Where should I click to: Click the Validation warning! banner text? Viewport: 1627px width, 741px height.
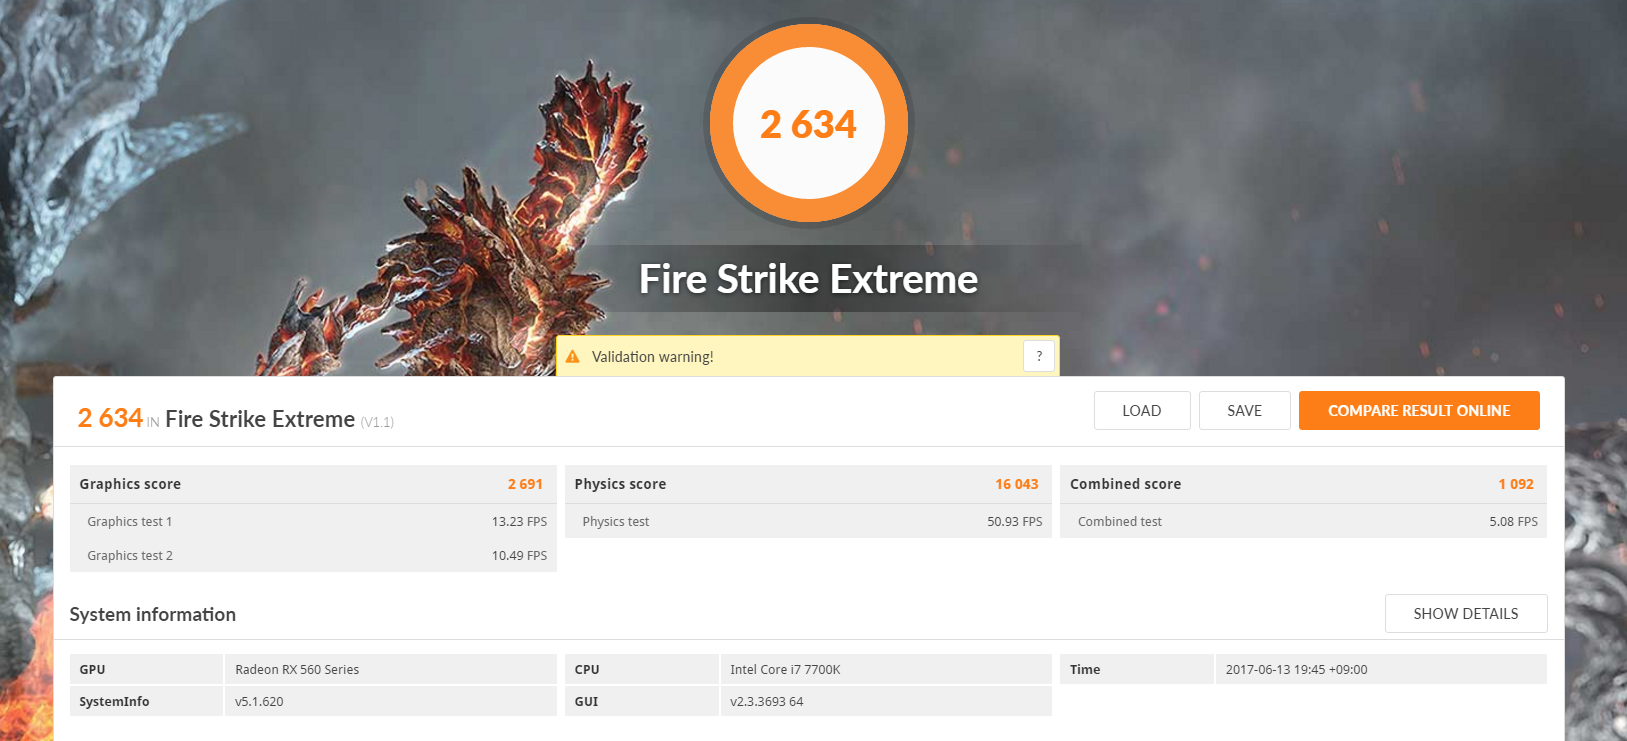(x=653, y=357)
